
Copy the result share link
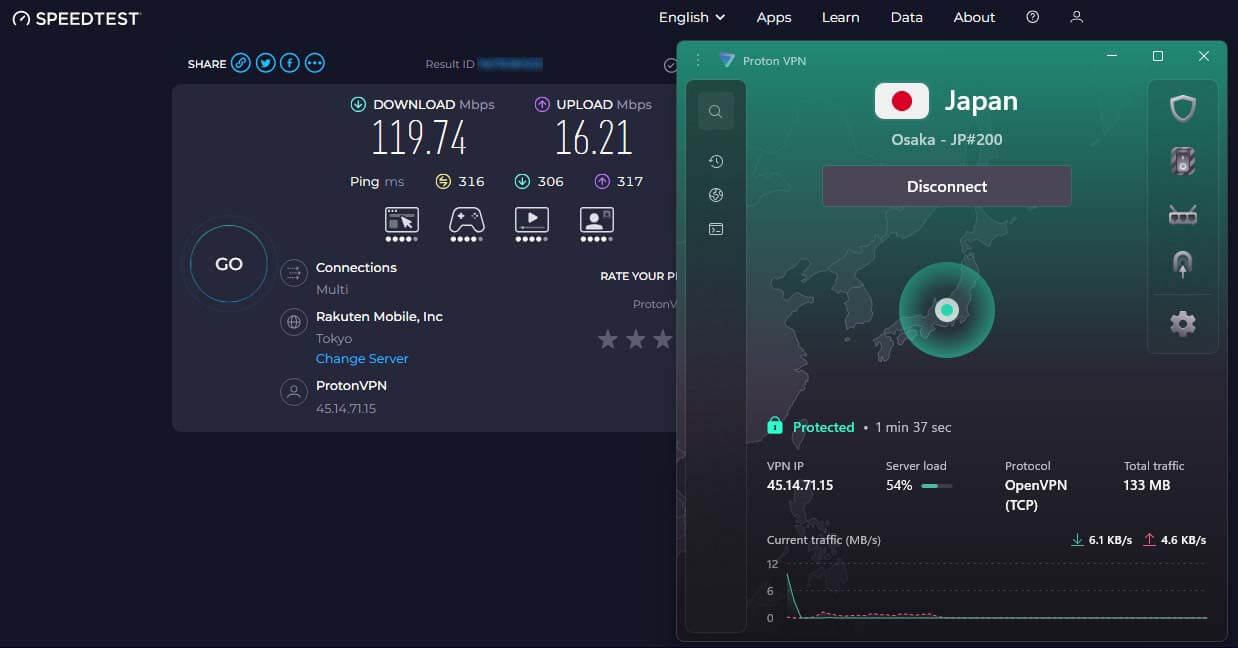pyautogui.click(x=239, y=62)
